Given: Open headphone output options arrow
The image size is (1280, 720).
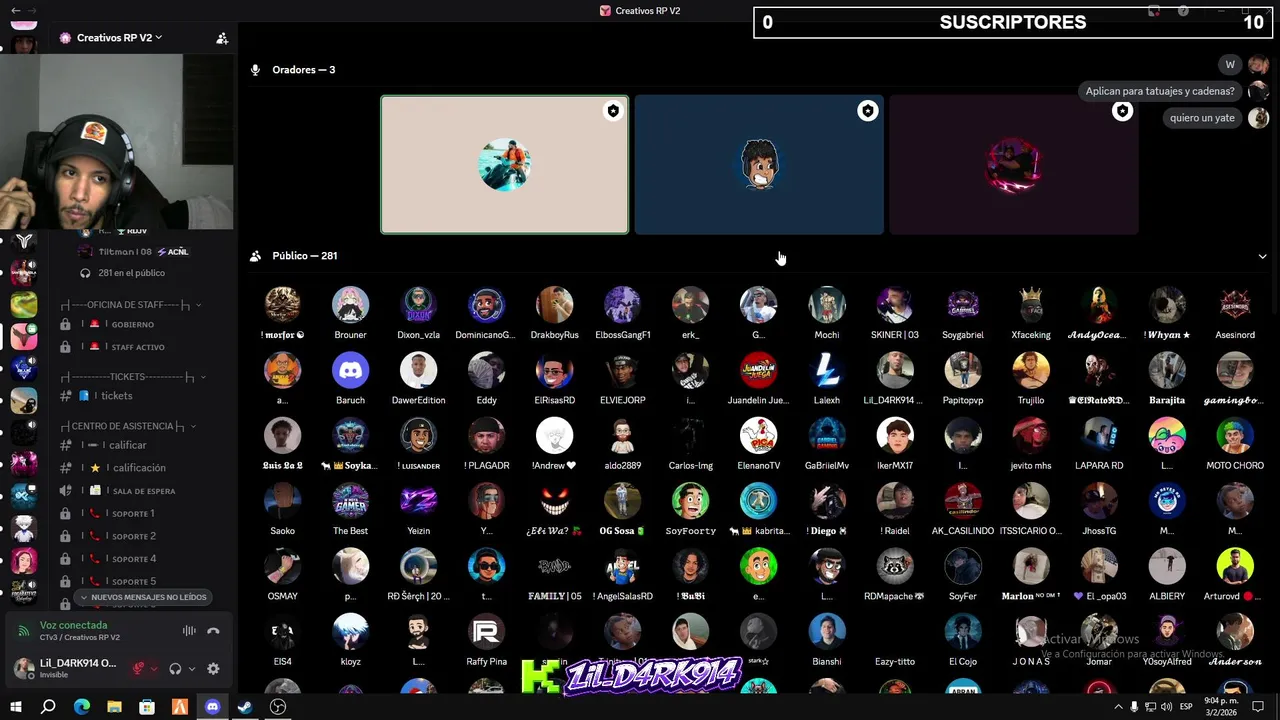Looking at the screenshot, I should coord(190,669).
